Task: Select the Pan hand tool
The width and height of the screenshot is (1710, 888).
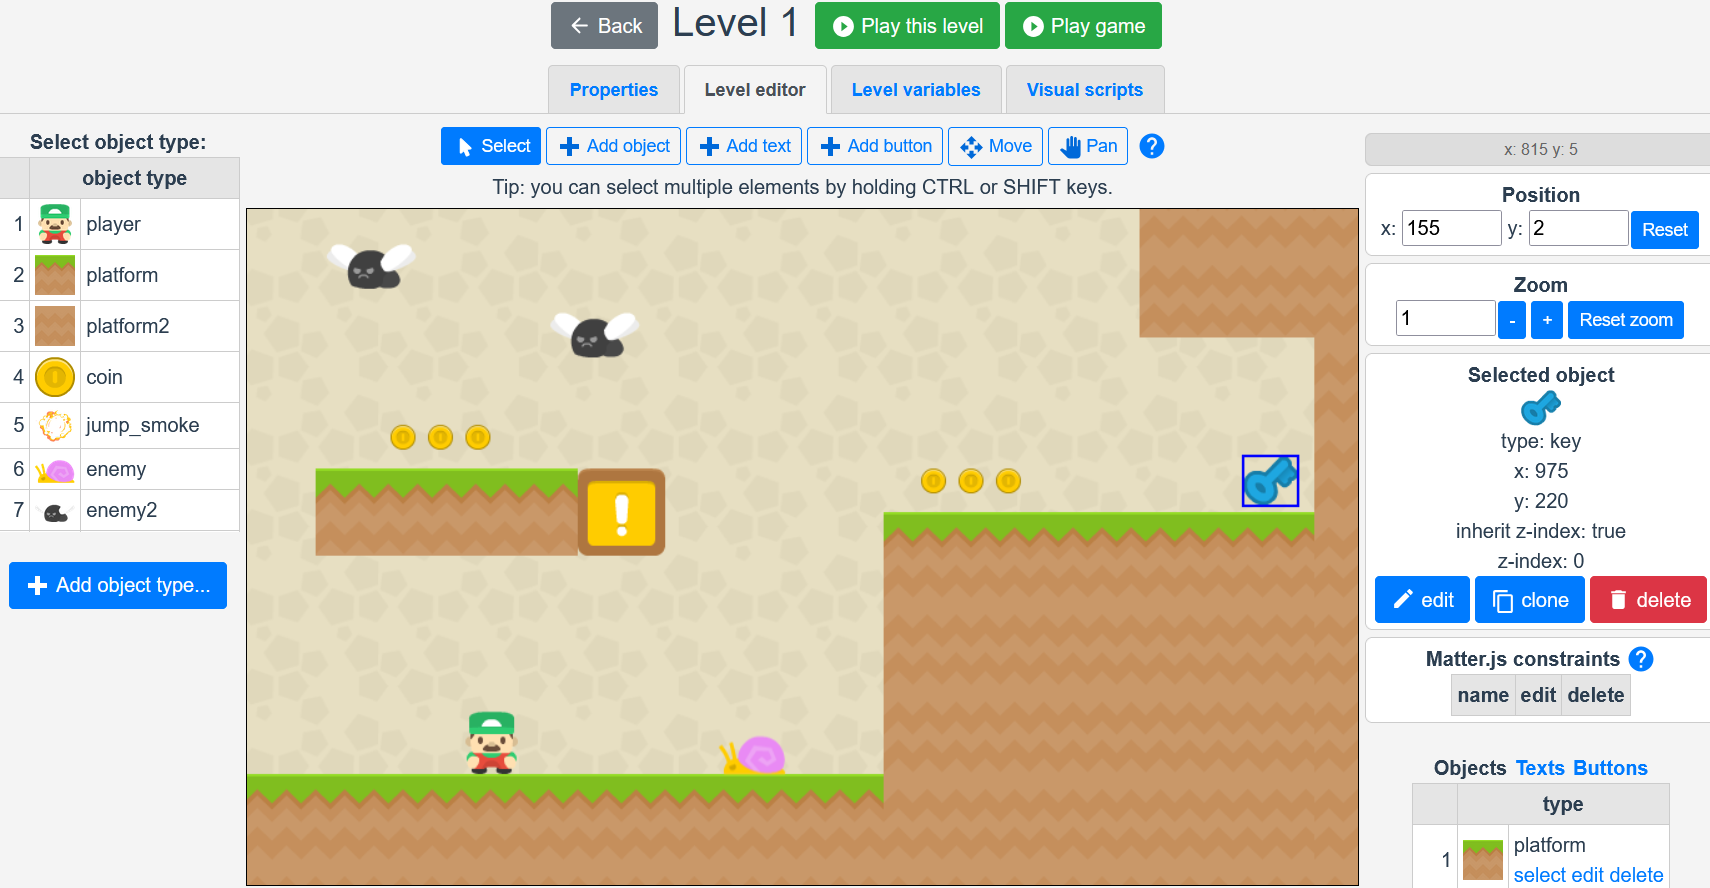Action: pos(1088,146)
